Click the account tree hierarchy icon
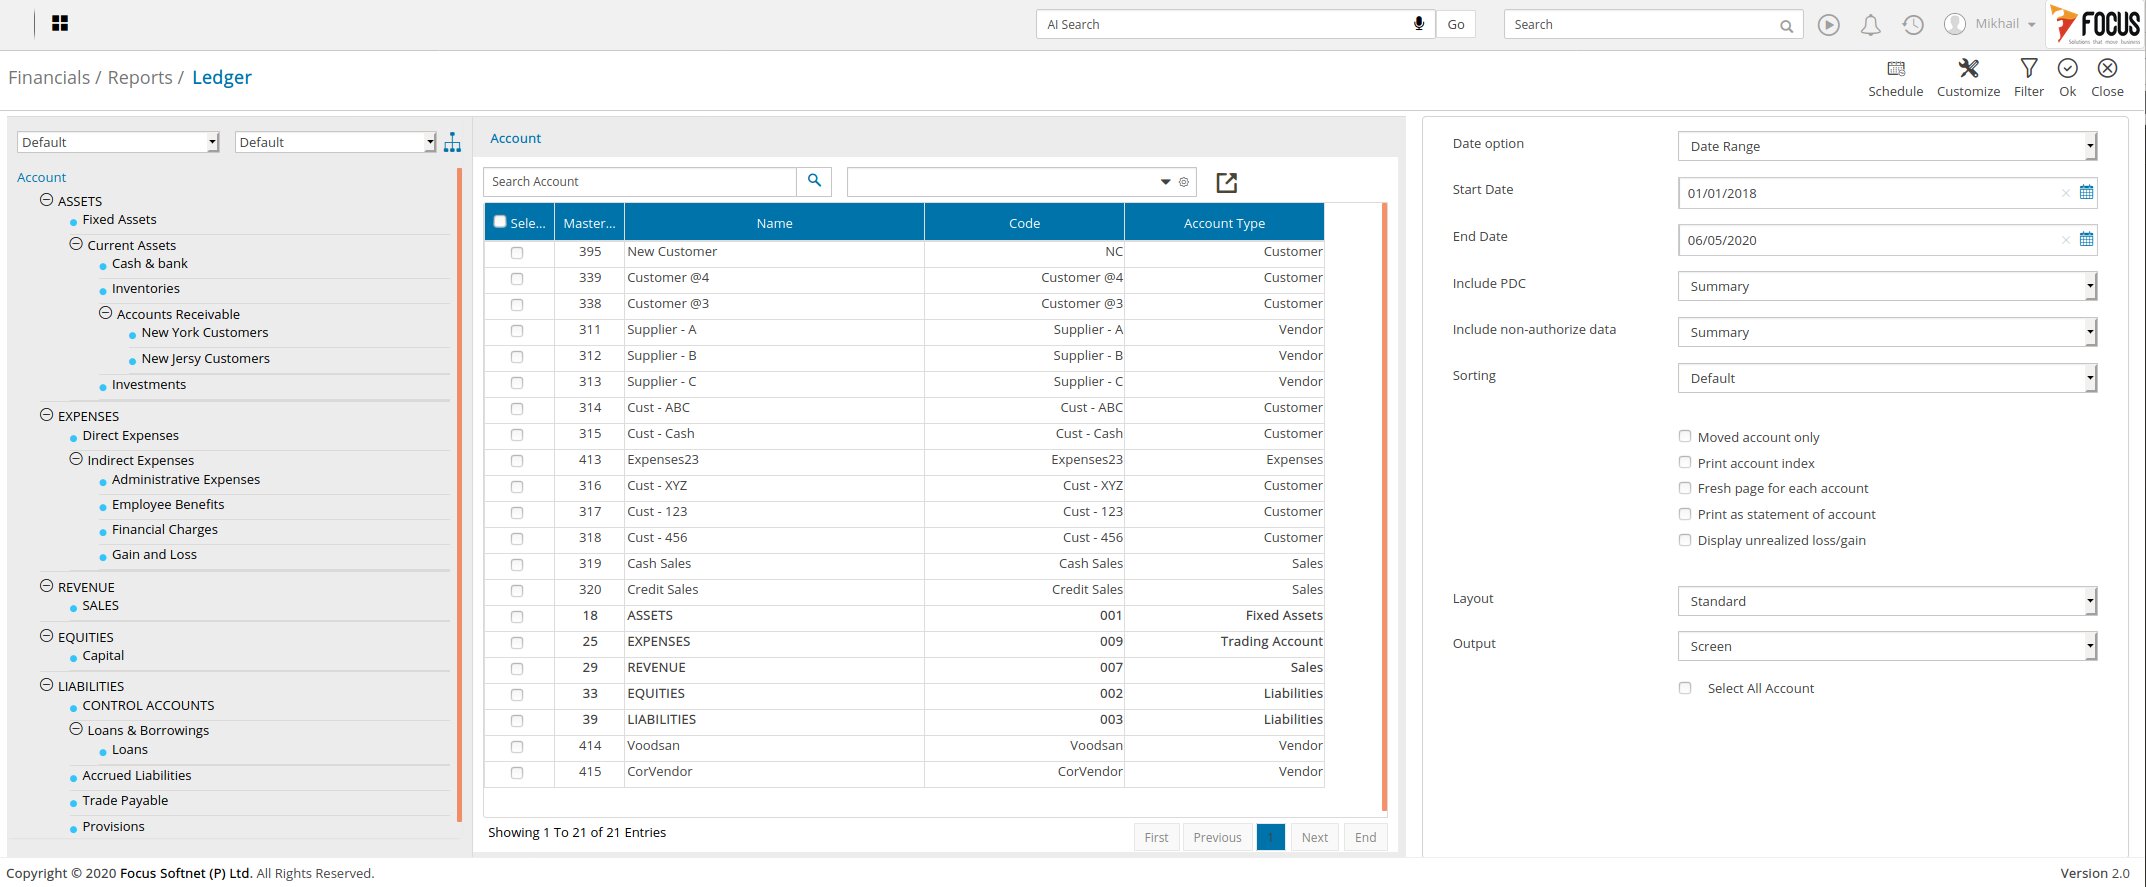This screenshot has height=887, width=2146. click(x=453, y=143)
